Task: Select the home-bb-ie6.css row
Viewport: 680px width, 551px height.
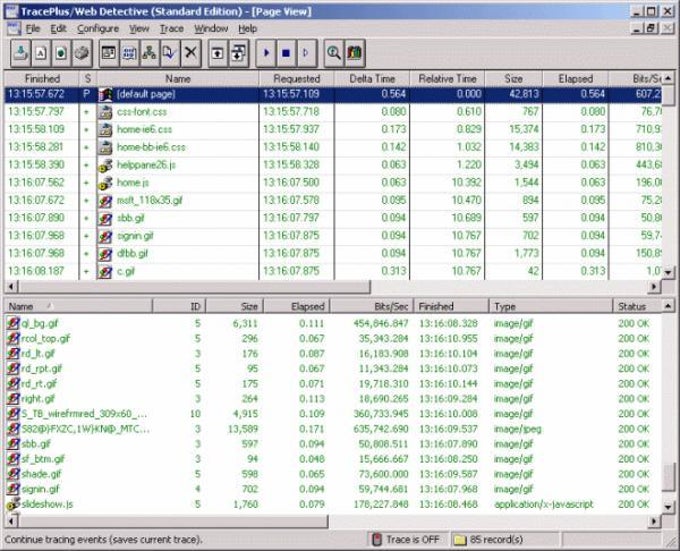Action: coord(333,147)
